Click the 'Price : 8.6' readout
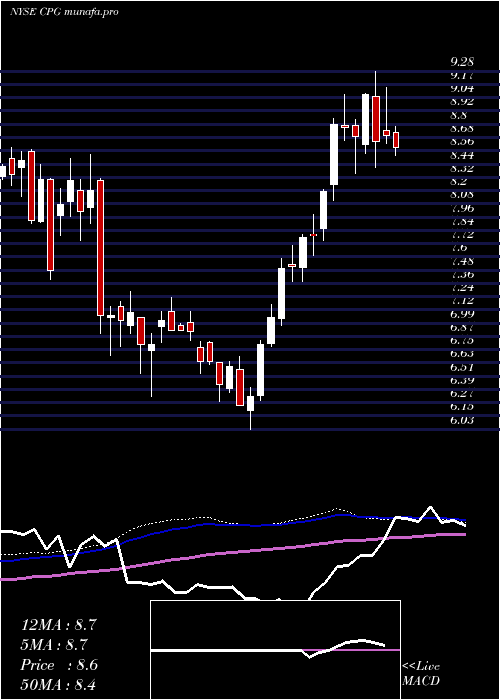 [59, 665]
